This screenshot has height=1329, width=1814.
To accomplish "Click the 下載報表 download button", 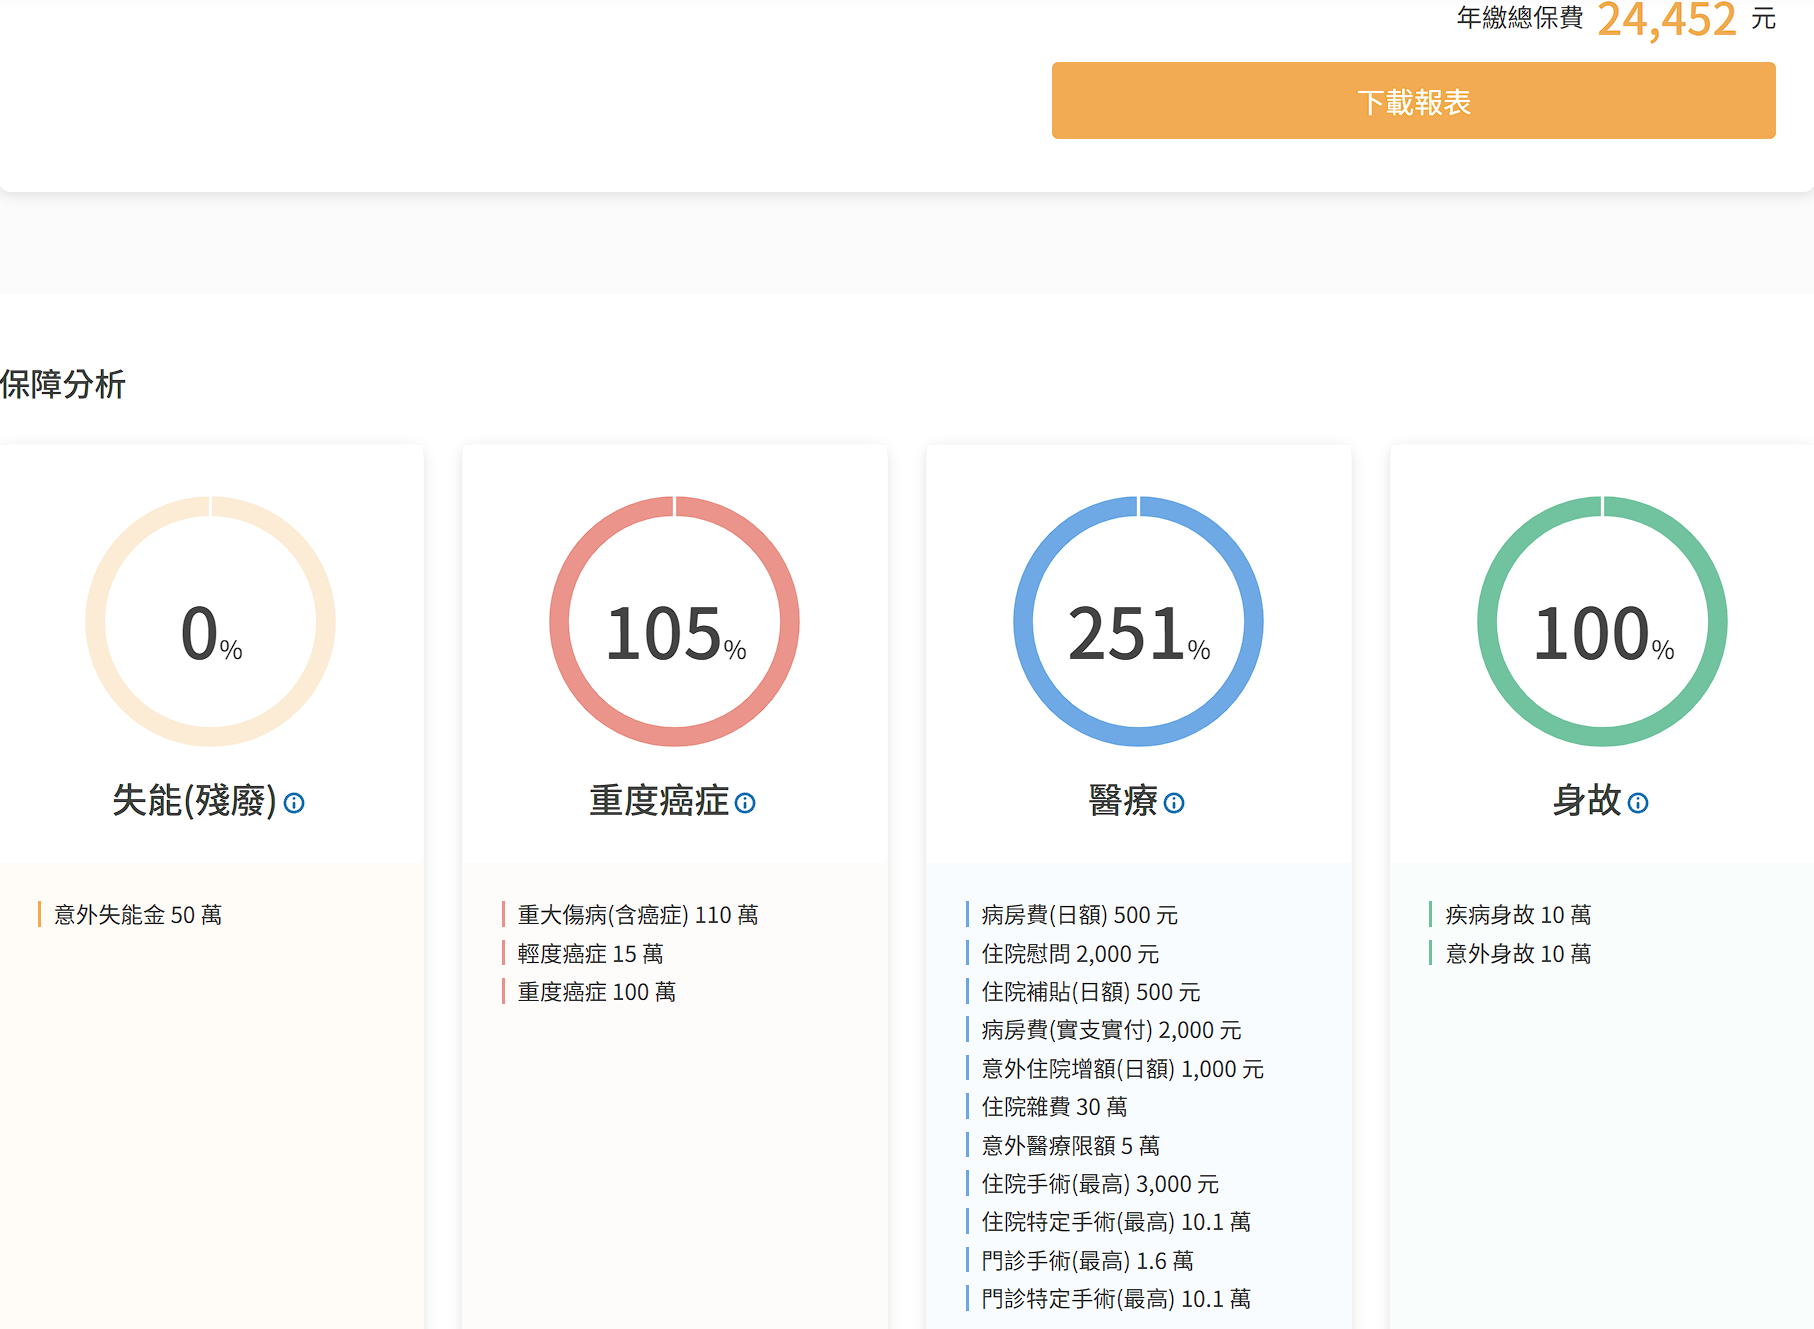I will 1413,101.
